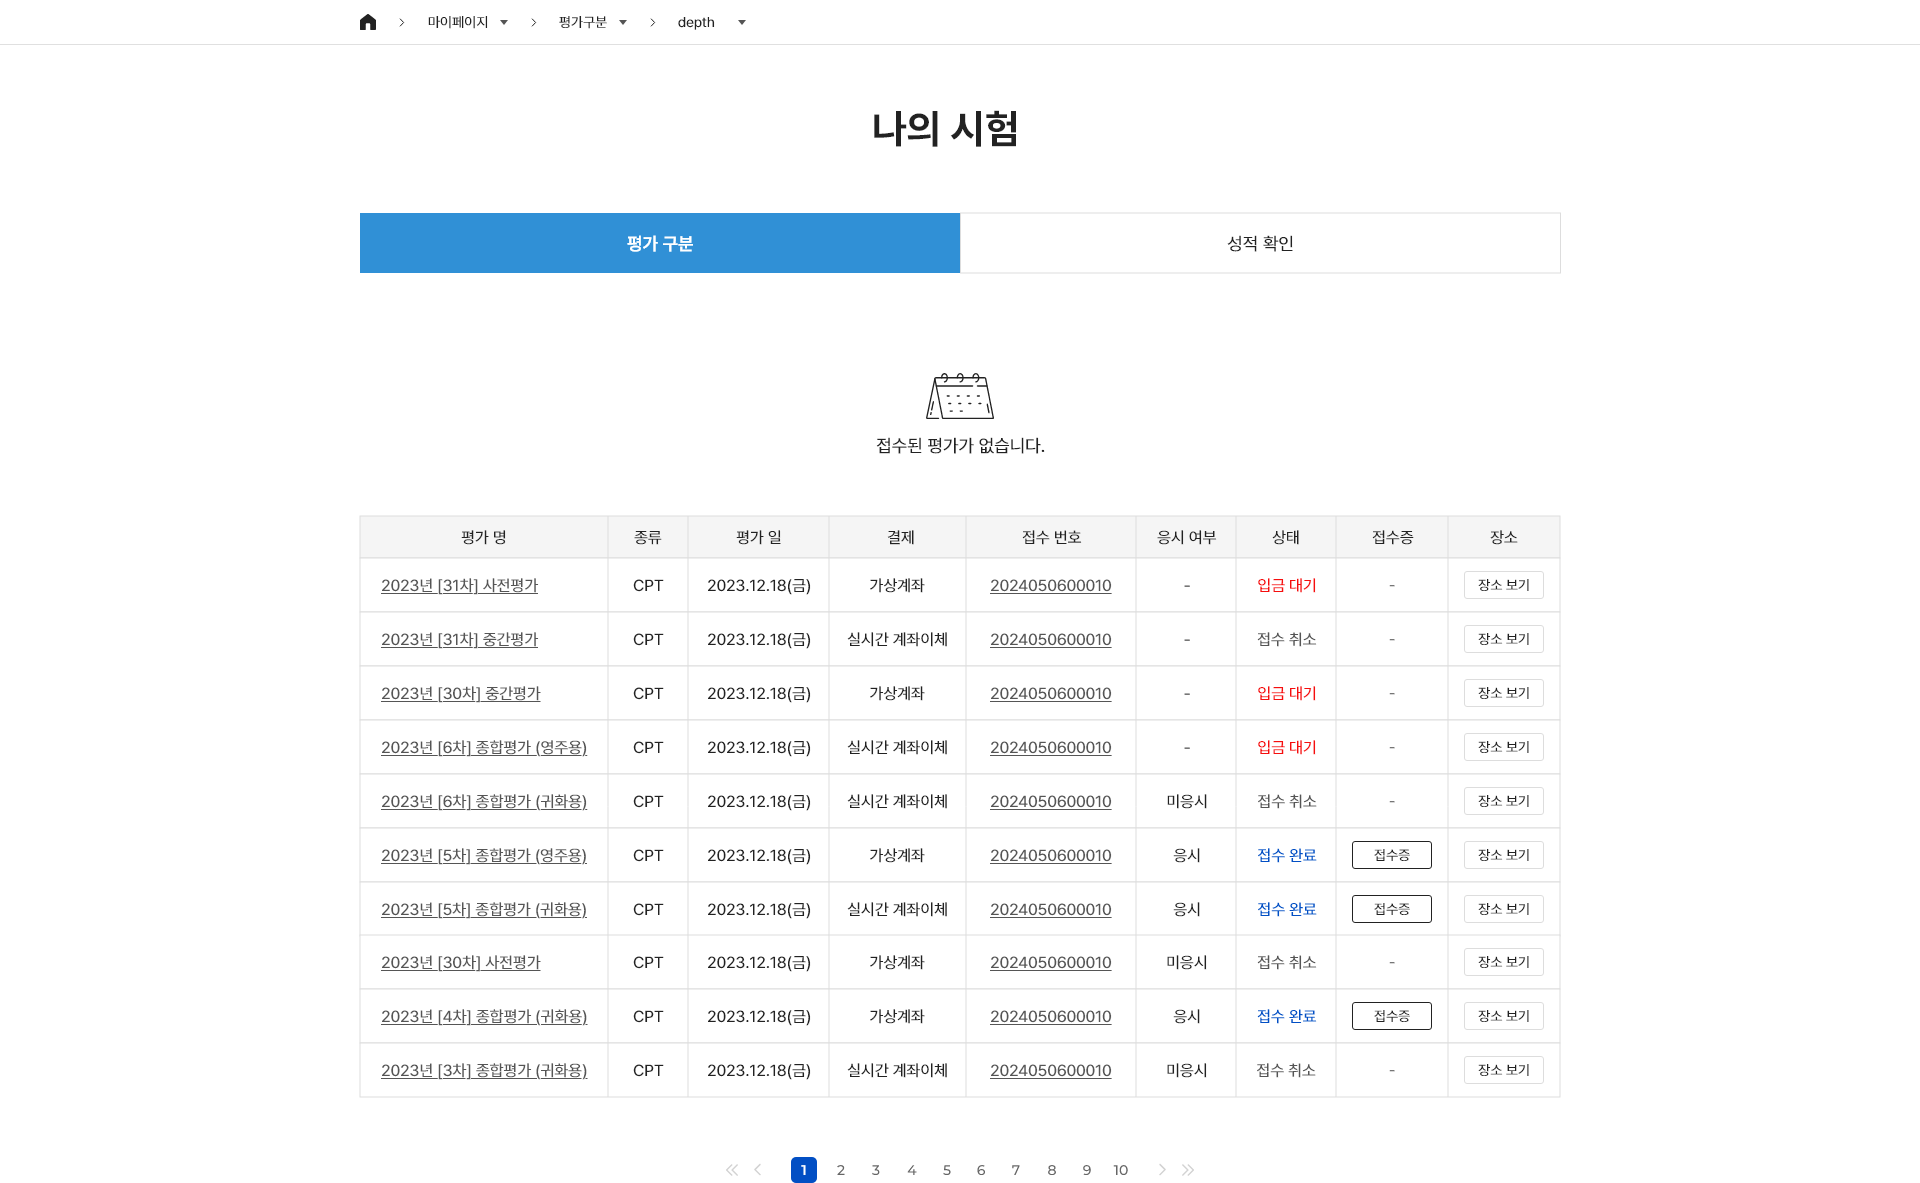Open the depth breadcrumb dropdown
This screenshot has height=1183, width=1920.
[x=712, y=22]
